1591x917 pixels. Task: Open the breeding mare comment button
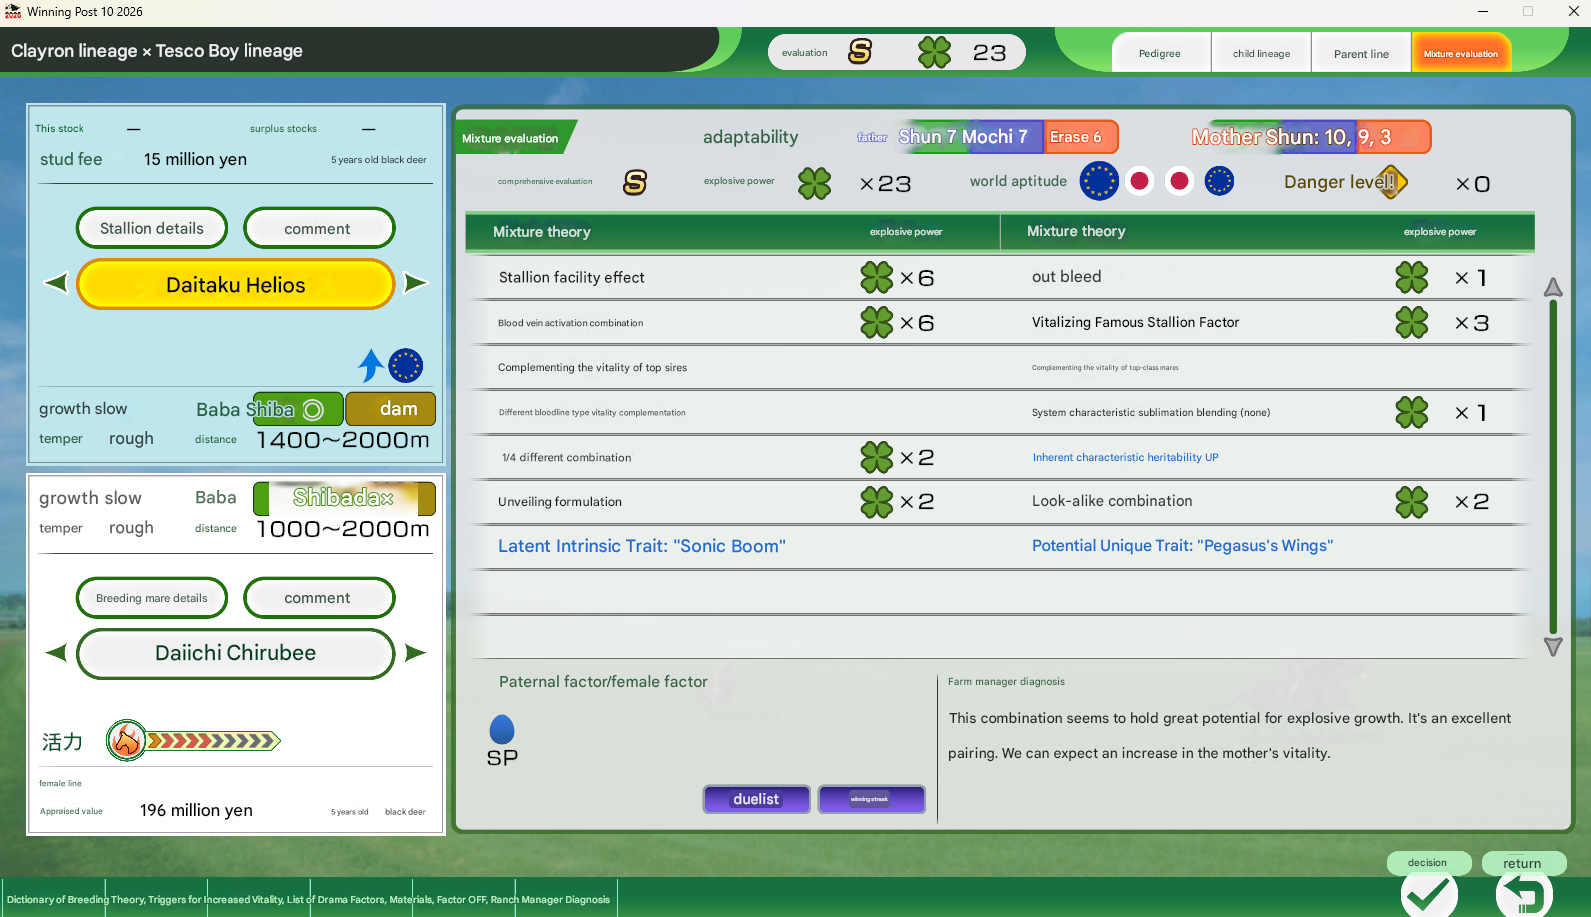pos(318,598)
